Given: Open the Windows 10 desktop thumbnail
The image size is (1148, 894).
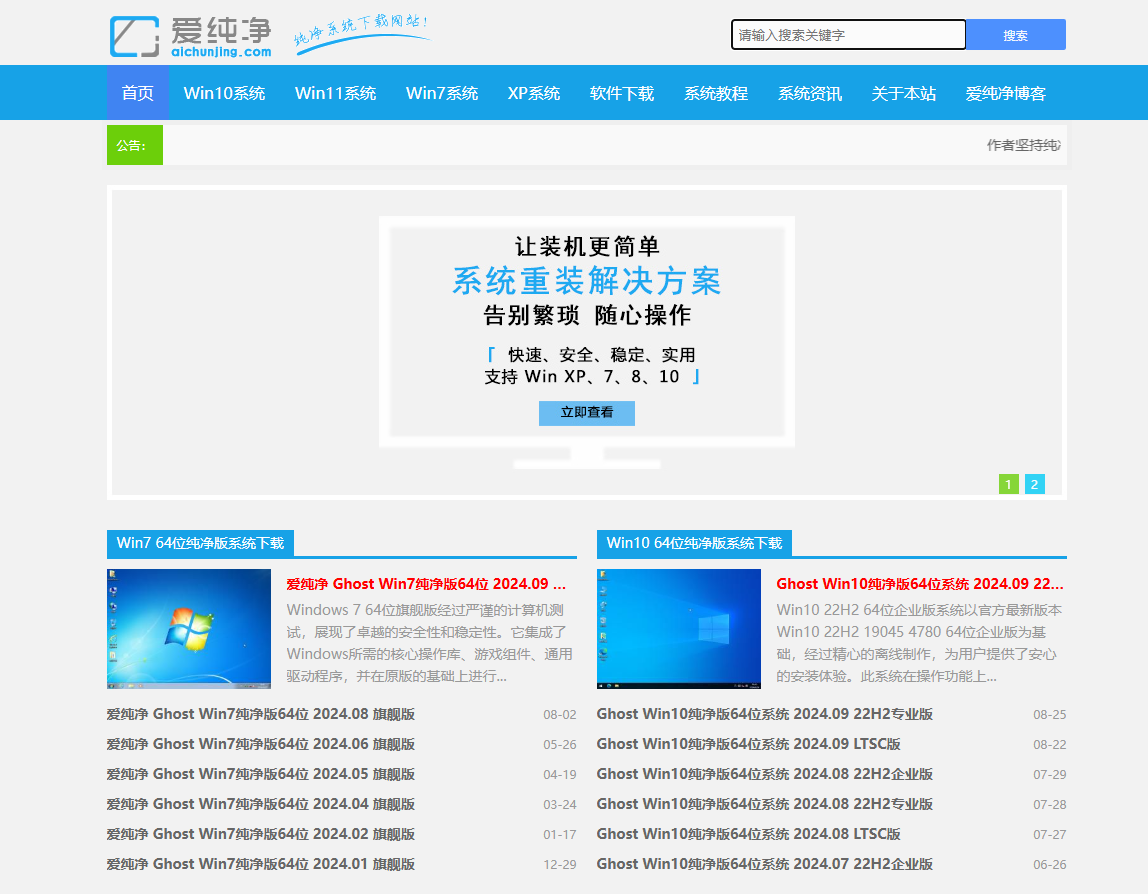Looking at the screenshot, I should click(679, 629).
